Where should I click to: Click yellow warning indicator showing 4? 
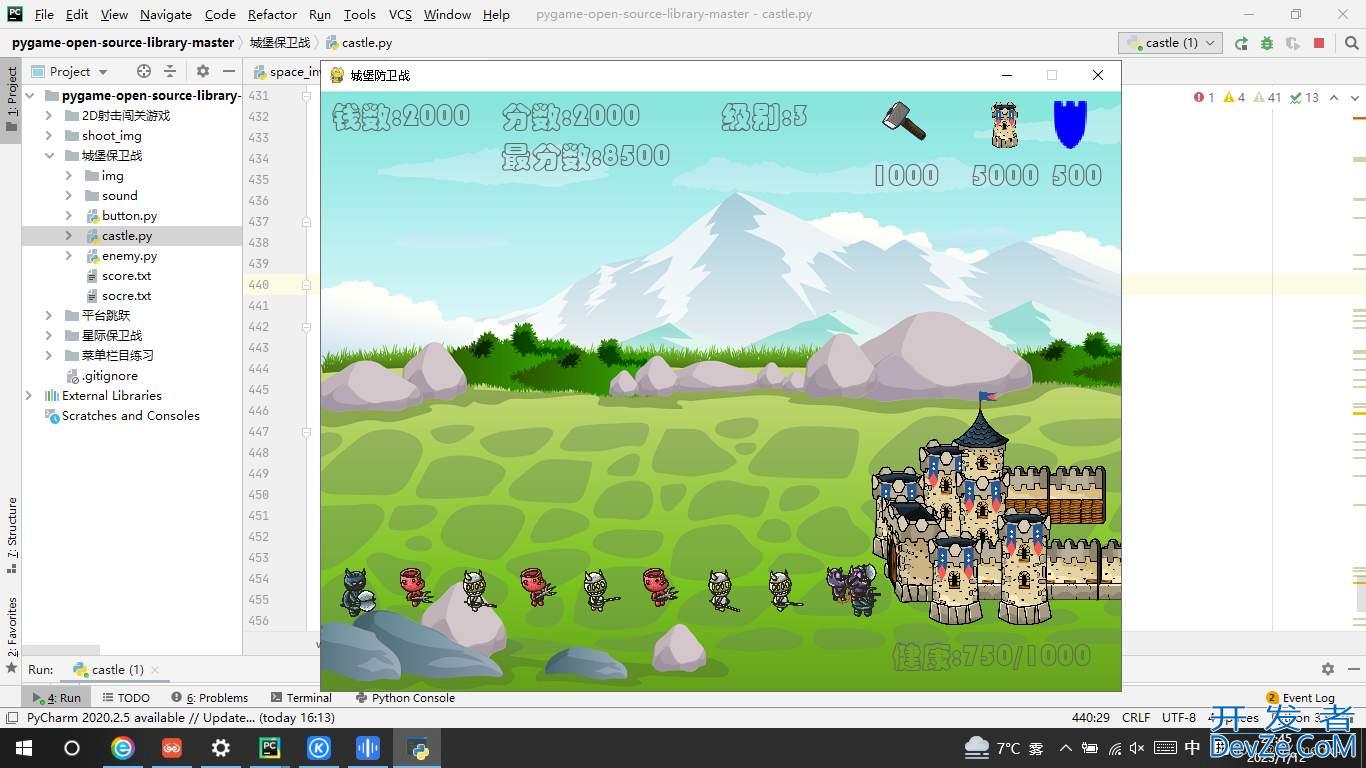[x=1234, y=97]
